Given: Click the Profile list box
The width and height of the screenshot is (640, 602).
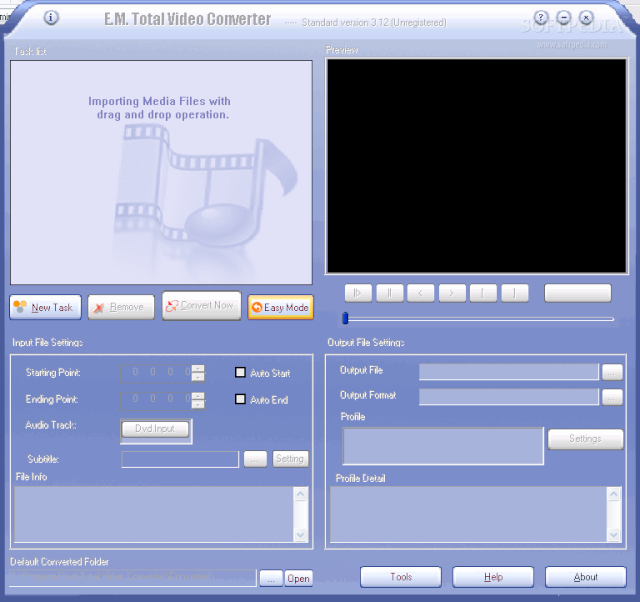Looking at the screenshot, I should tap(443, 446).
